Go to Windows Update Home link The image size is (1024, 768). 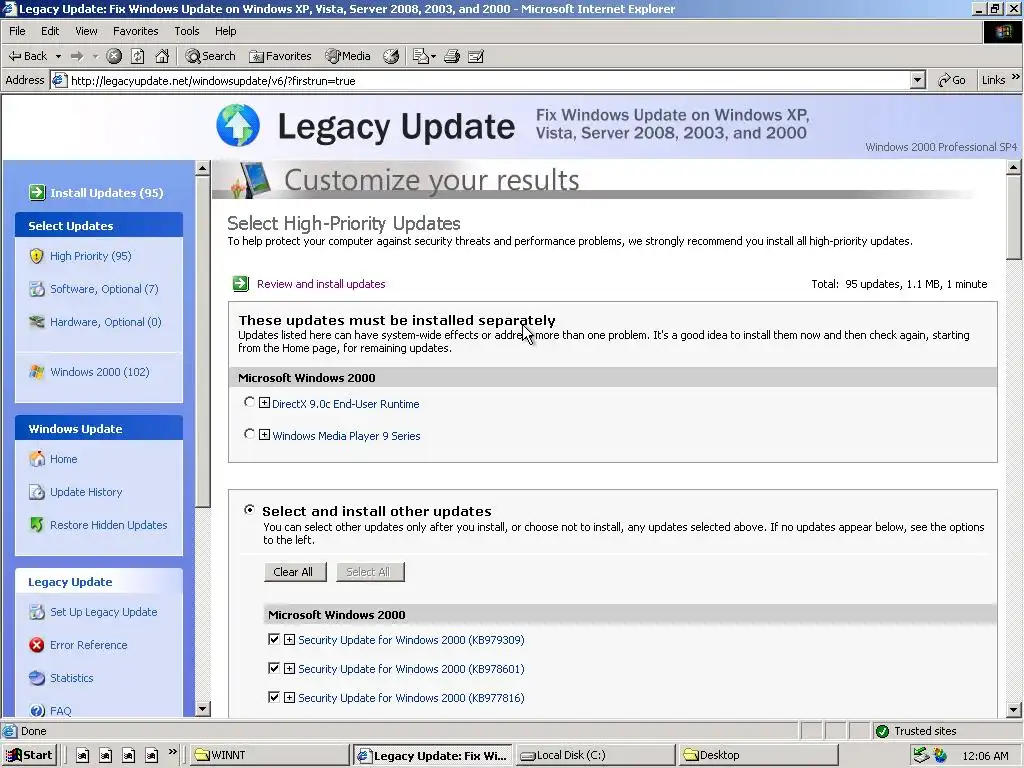coord(63,459)
